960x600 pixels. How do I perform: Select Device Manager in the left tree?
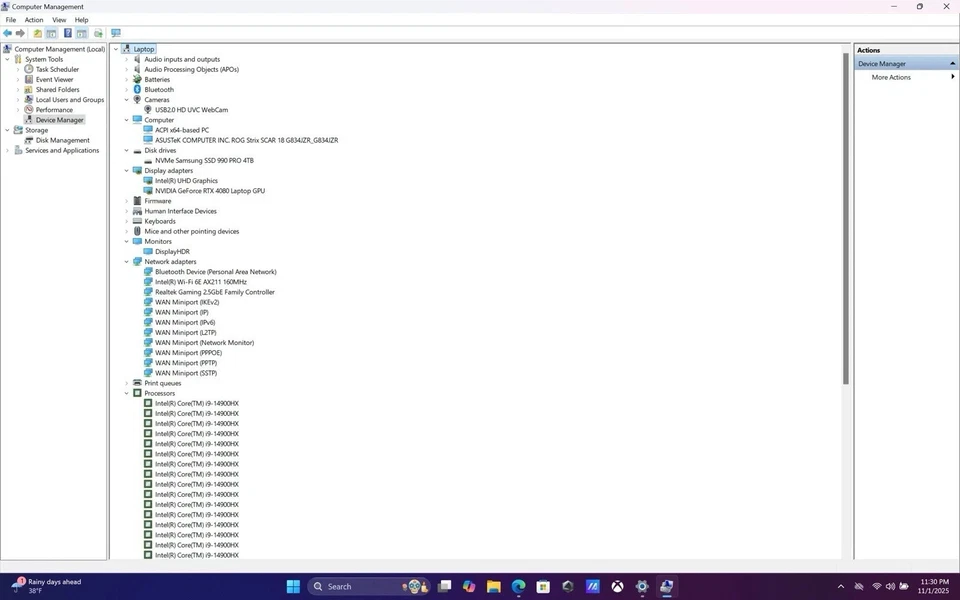click(59, 120)
